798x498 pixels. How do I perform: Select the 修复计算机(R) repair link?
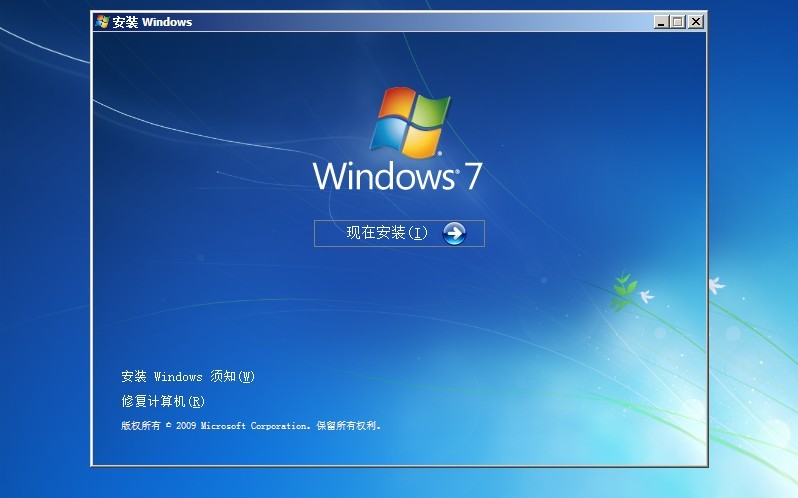coord(163,401)
